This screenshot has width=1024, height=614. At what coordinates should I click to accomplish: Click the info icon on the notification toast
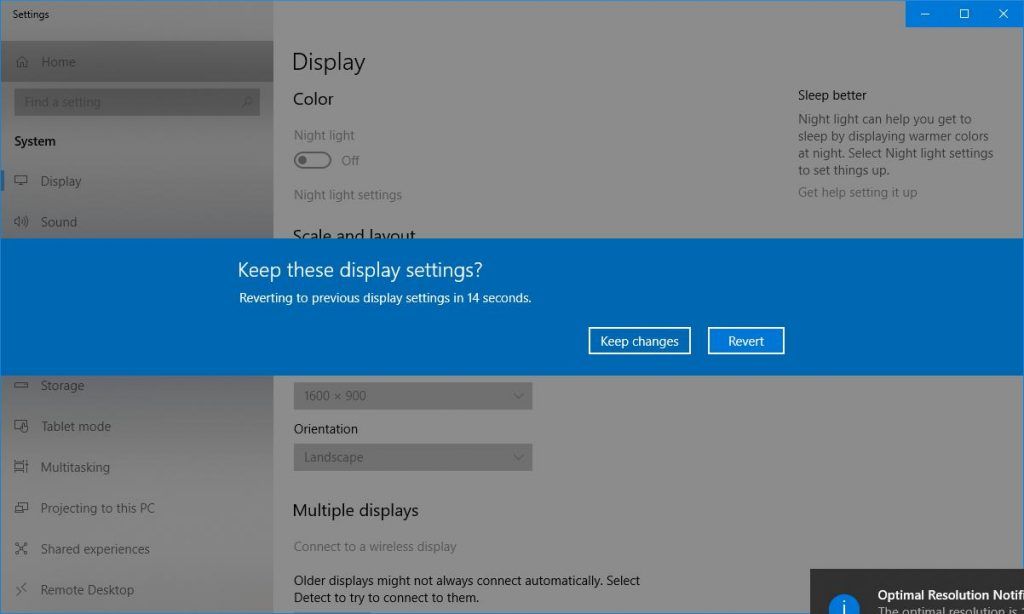pos(845,604)
